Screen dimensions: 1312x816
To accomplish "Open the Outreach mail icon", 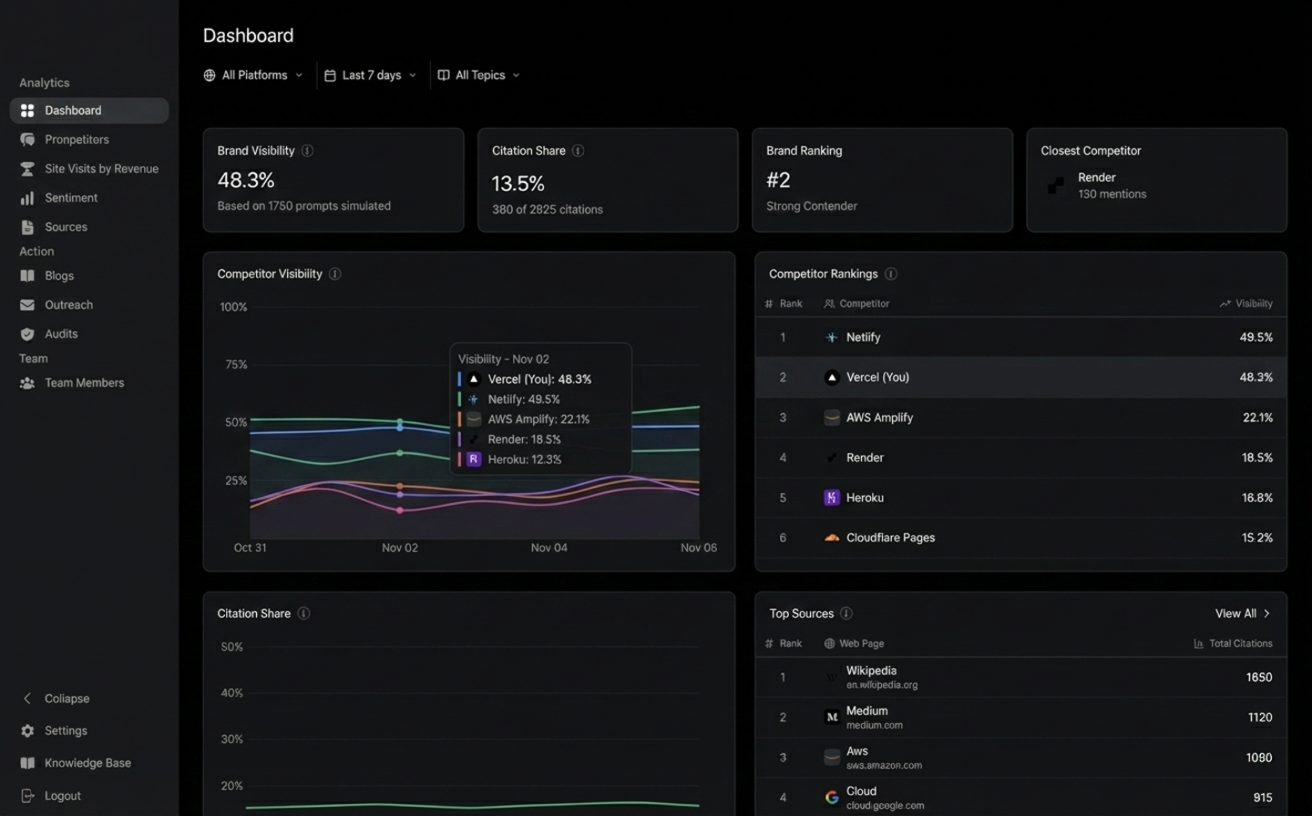I will click(x=27, y=304).
